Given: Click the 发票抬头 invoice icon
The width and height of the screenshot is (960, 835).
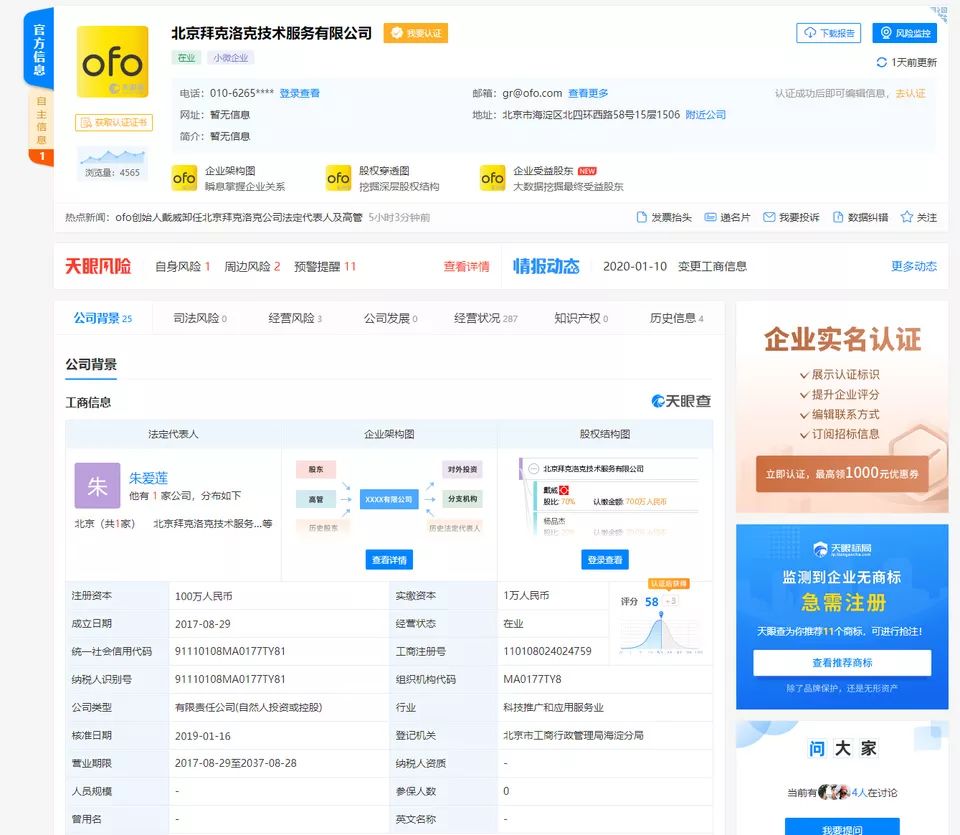Looking at the screenshot, I should tap(642, 217).
